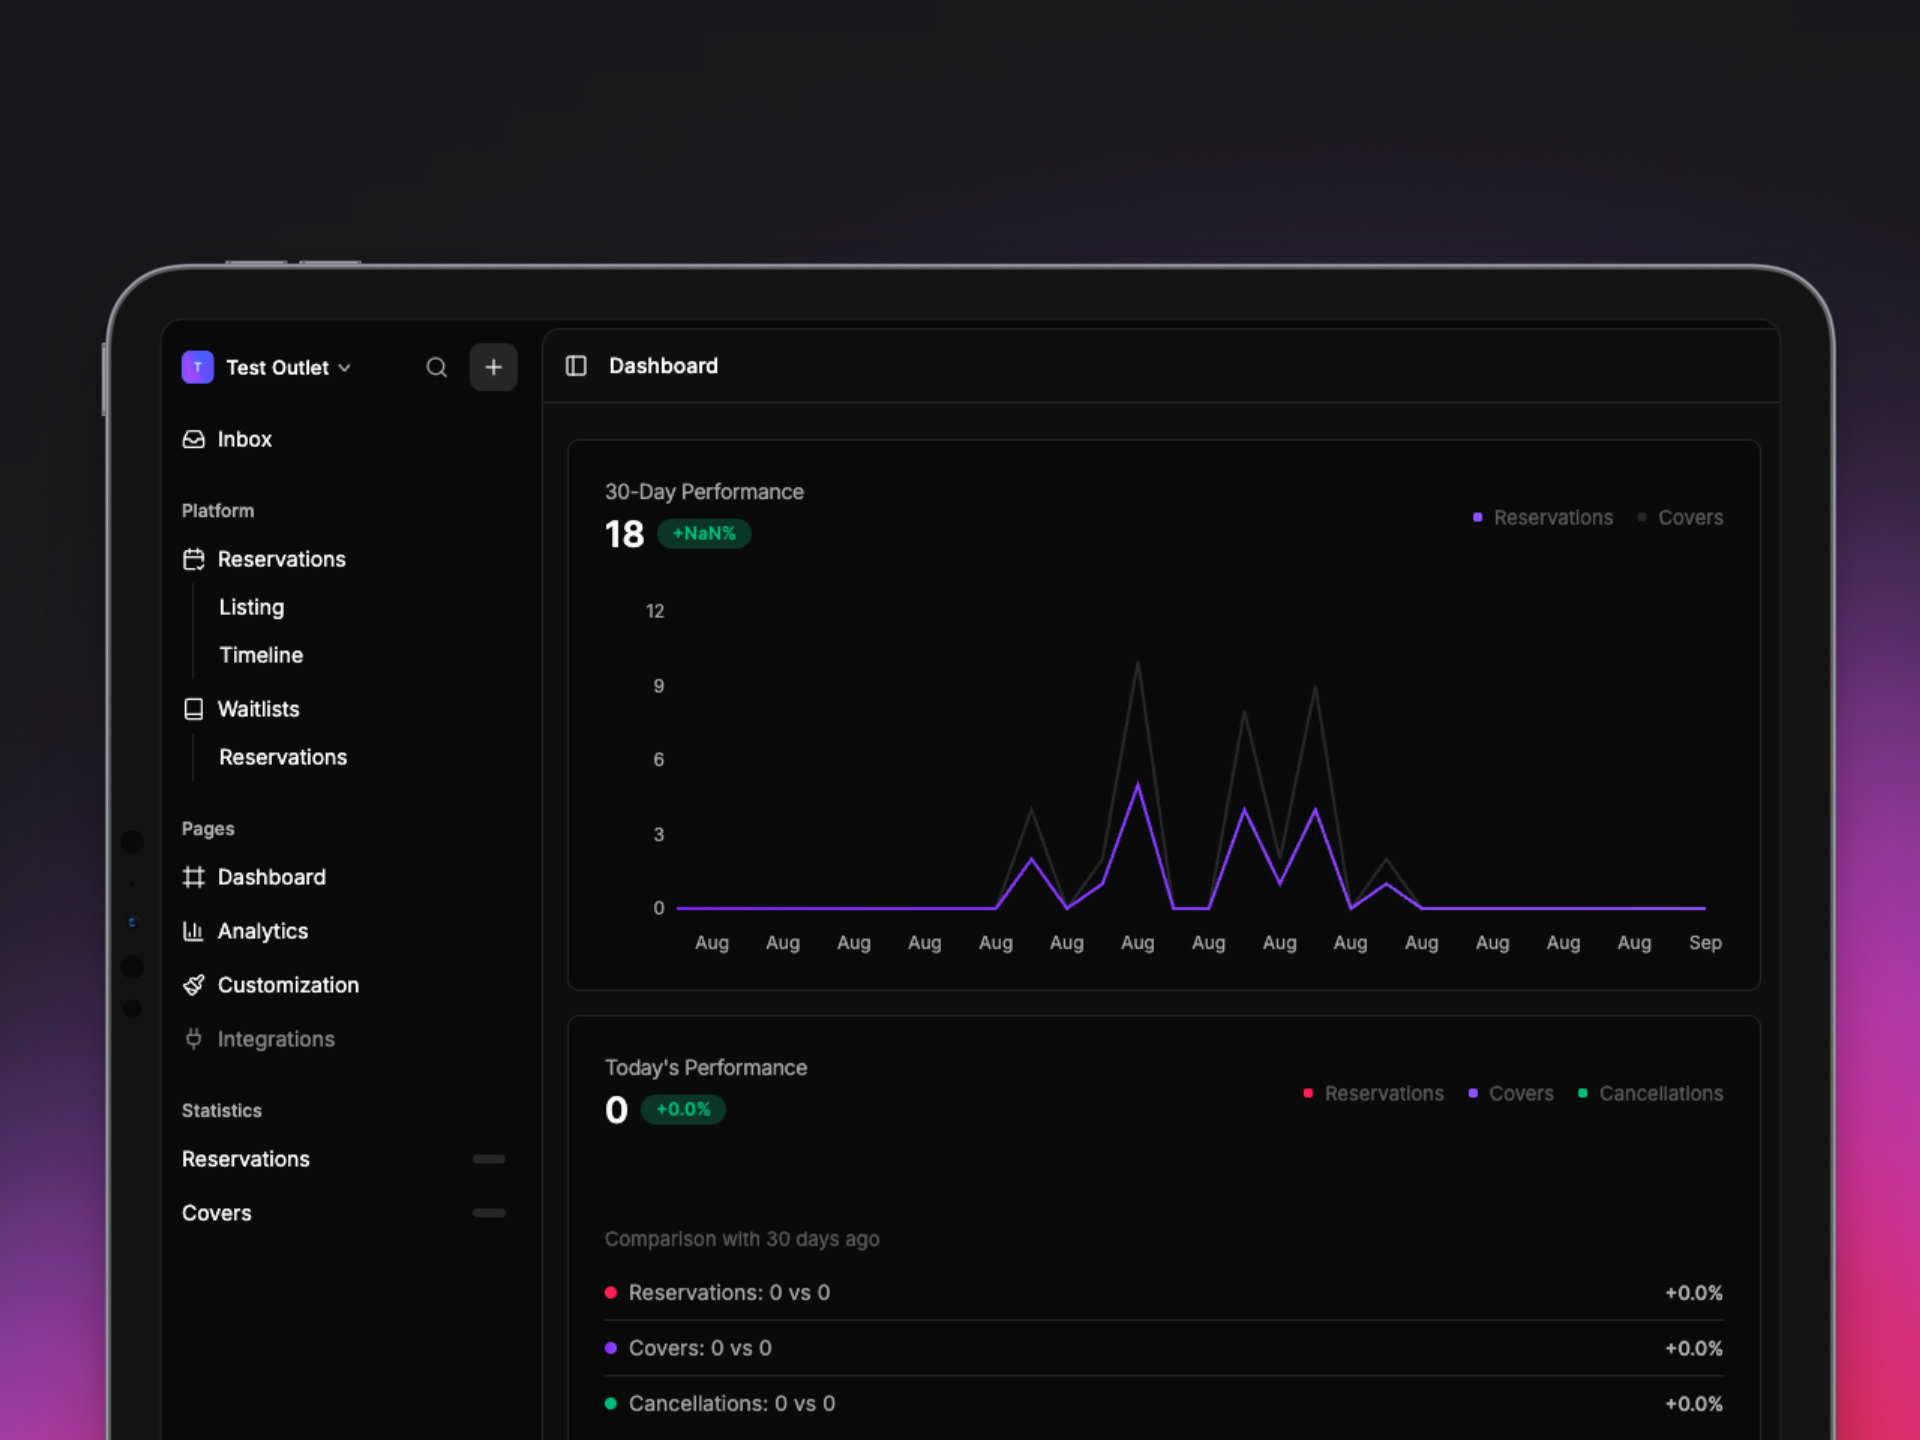Toggle Reservations series in 30-Day legend
The width and height of the screenshot is (1920, 1440).
coord(1543,518)
